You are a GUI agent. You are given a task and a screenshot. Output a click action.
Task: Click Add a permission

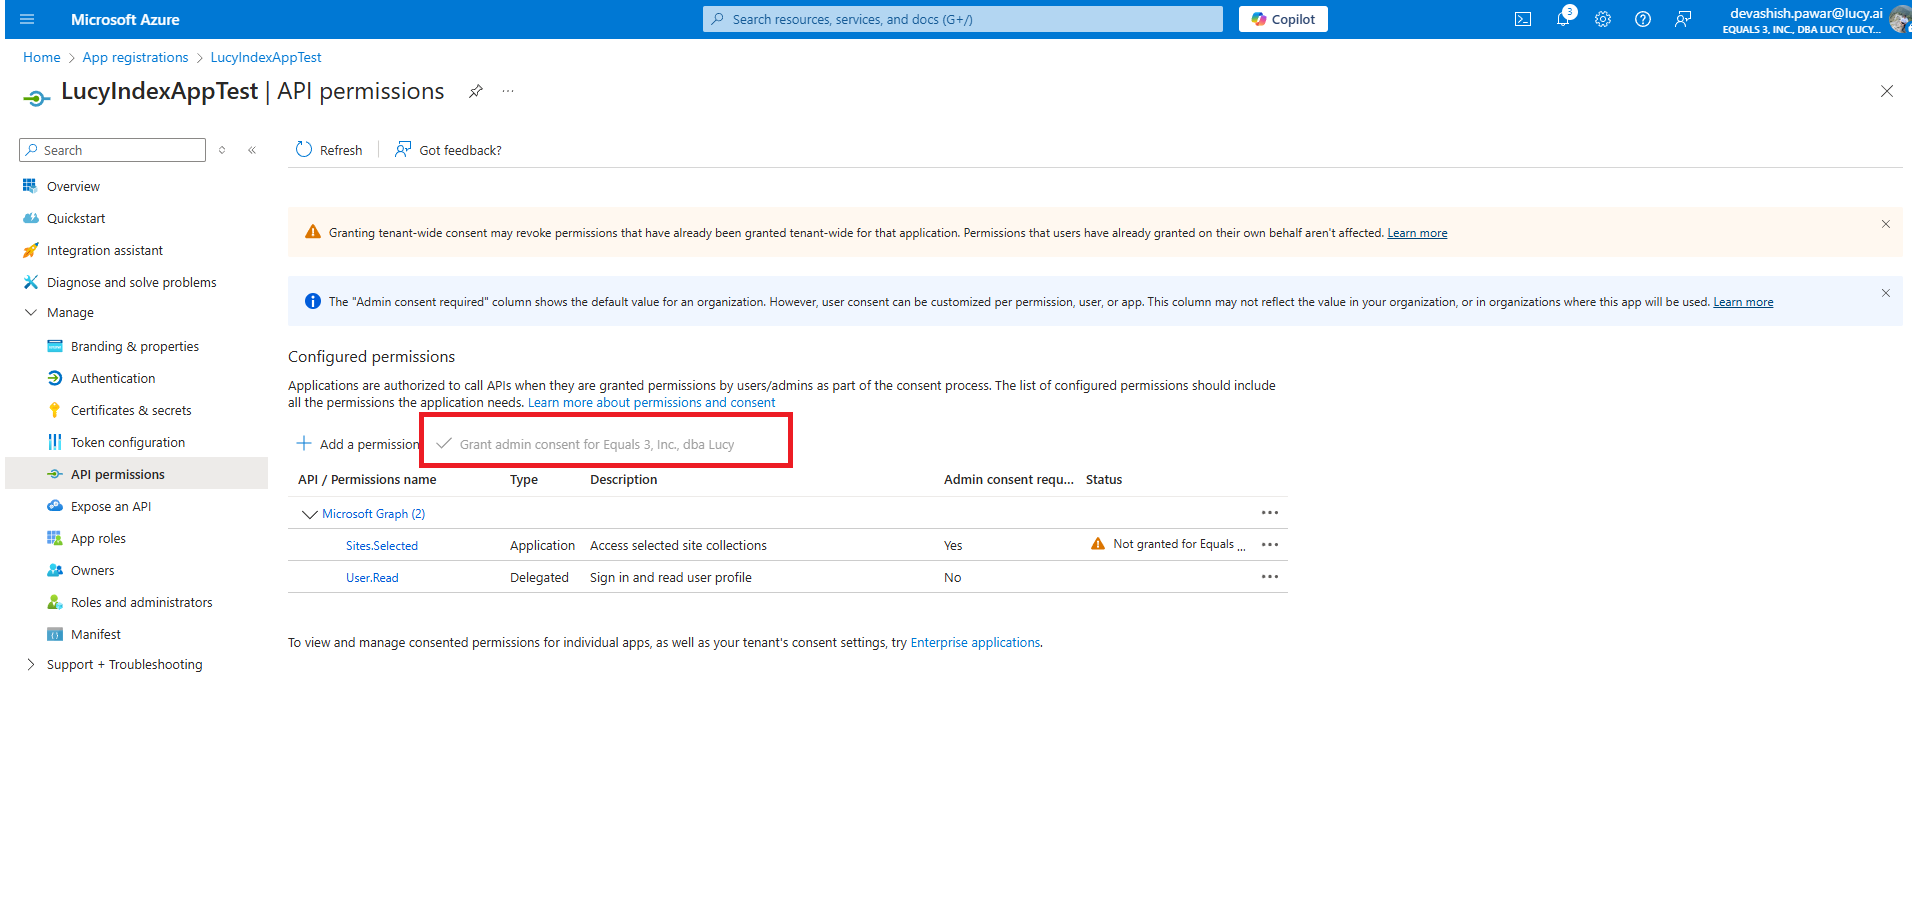[358, 444]
